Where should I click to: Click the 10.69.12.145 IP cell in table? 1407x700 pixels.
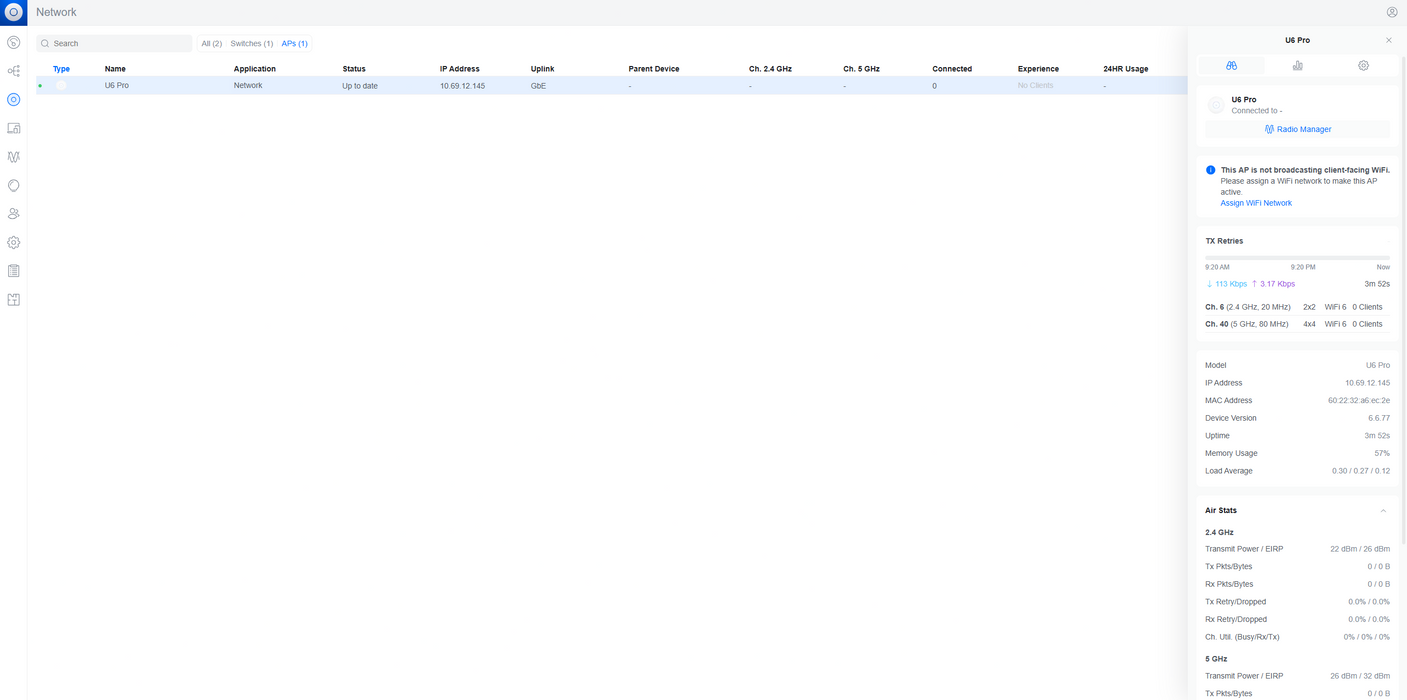coord(462,86)
